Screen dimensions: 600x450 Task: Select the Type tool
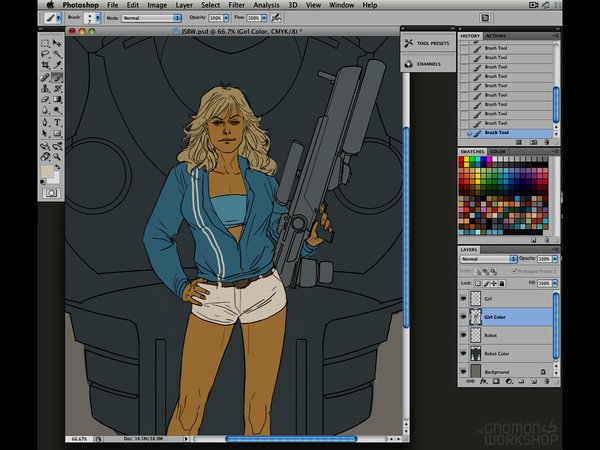tap(57, 122)
